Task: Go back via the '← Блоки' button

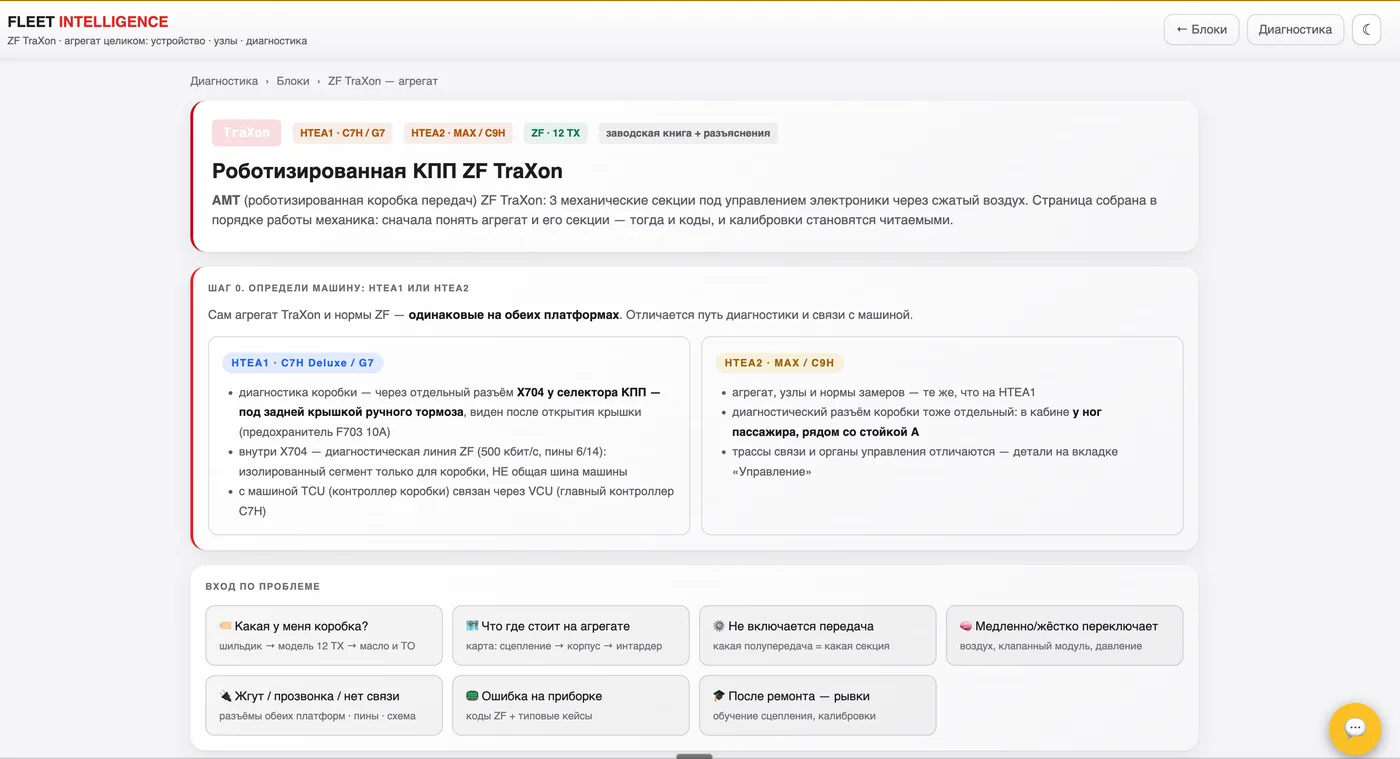Action: point(1201,29)
